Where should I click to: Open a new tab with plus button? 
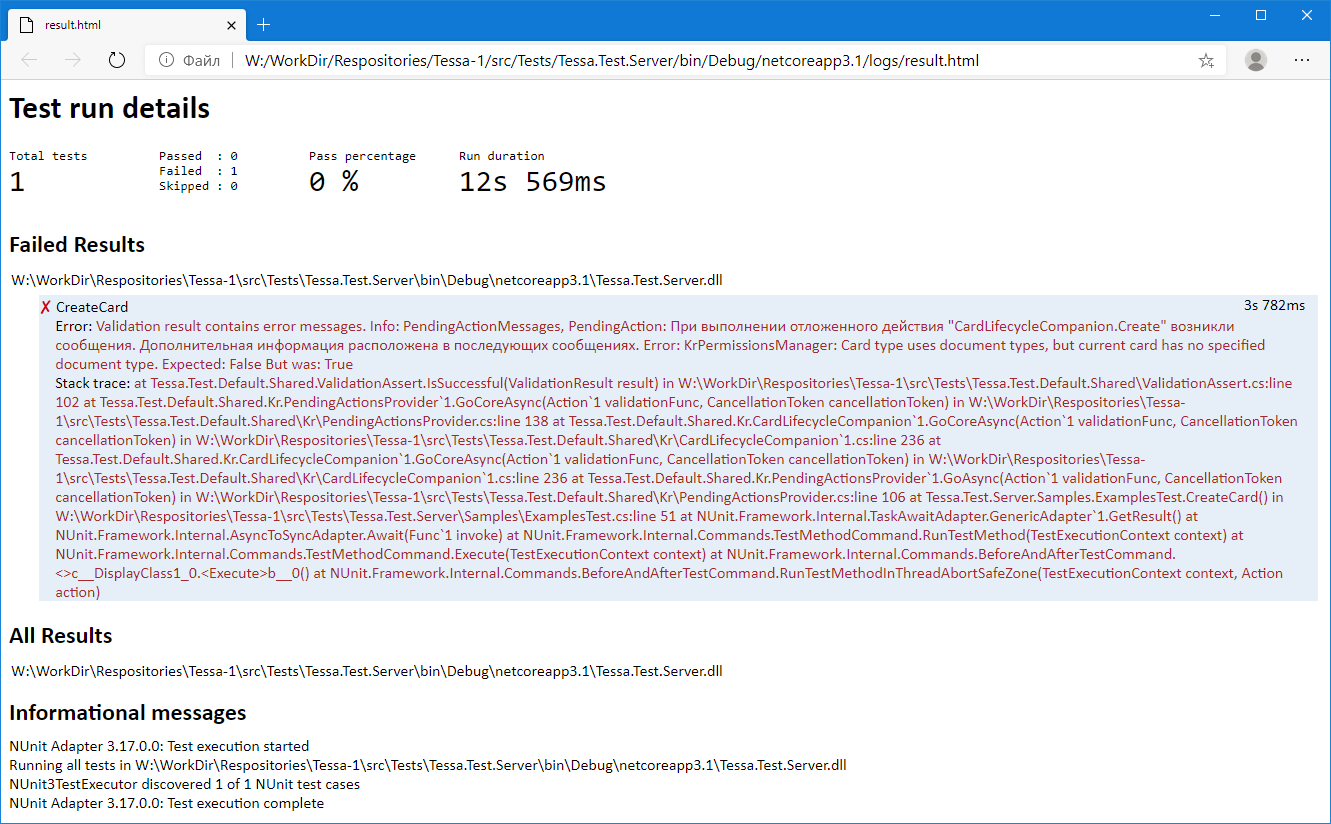point(263,24)
